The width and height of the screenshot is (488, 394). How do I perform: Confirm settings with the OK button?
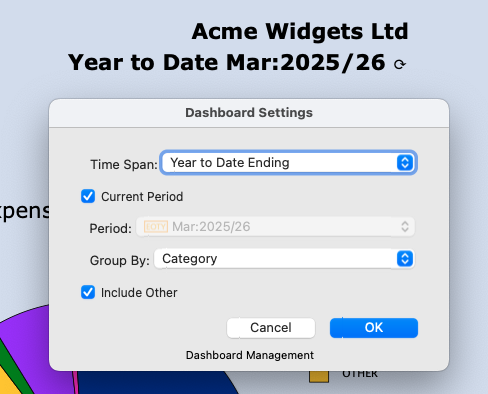click(x=374, y=328)
